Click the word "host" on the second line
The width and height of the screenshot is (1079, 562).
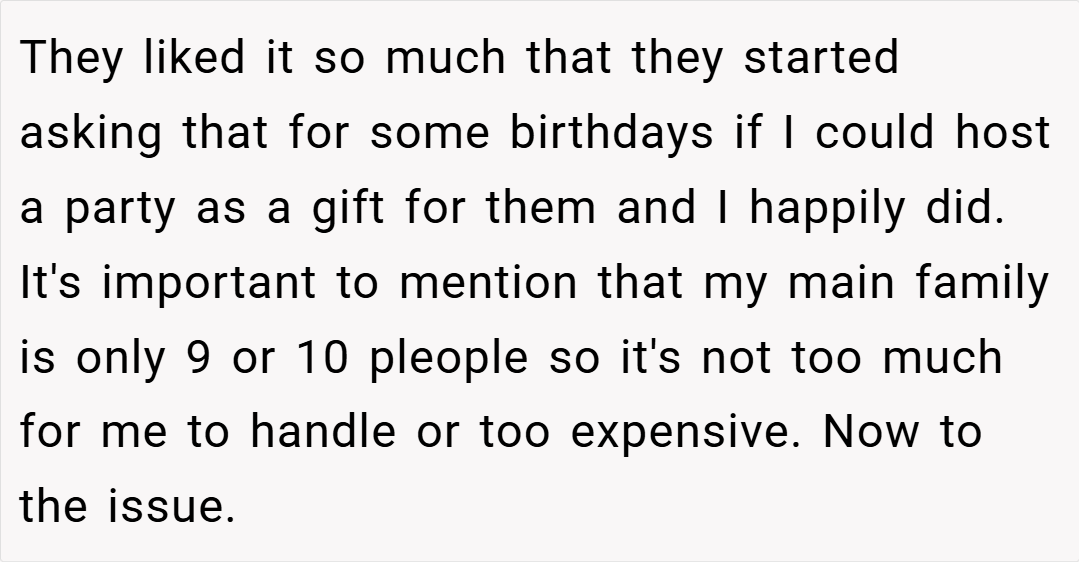1002,131
